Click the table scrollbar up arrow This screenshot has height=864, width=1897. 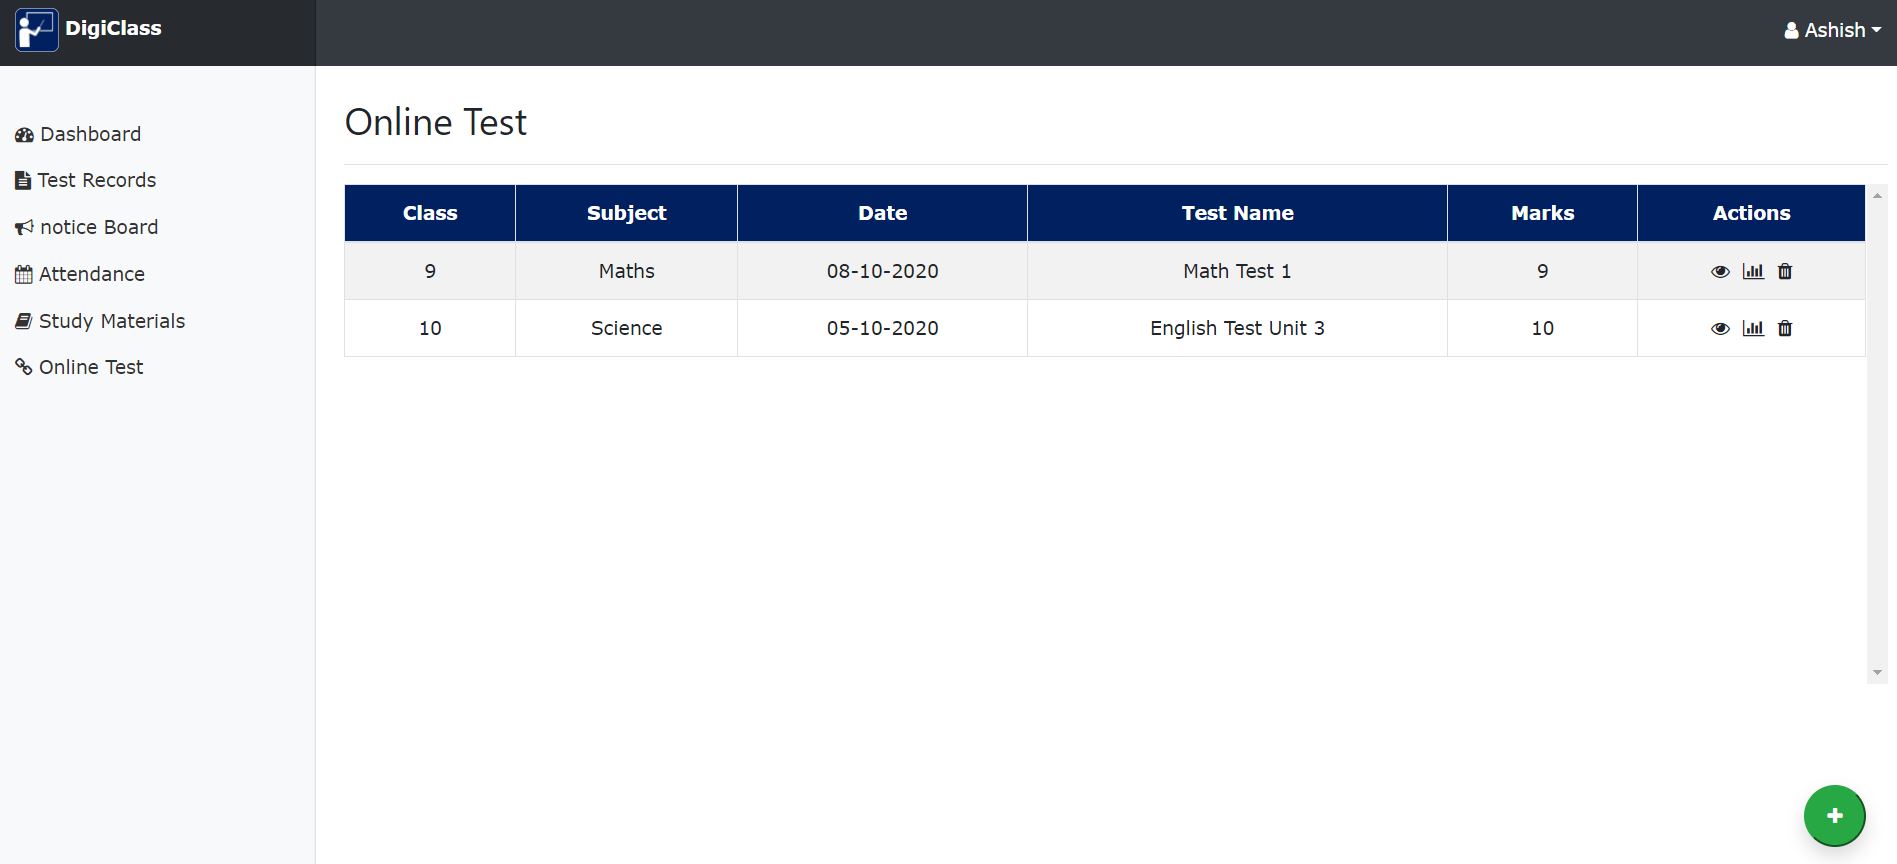[1877, 196]
